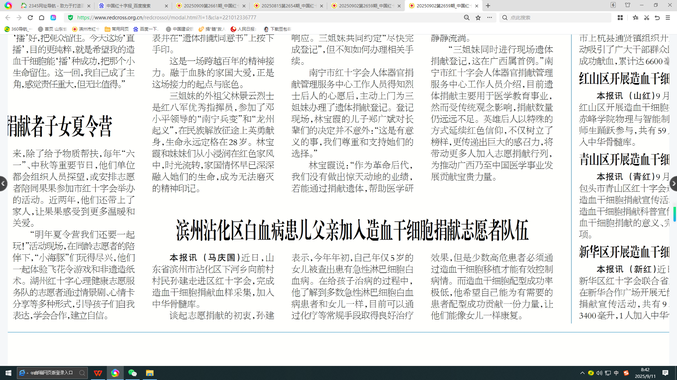Open the browser home page
677x380 pixels.
[41, 18]
